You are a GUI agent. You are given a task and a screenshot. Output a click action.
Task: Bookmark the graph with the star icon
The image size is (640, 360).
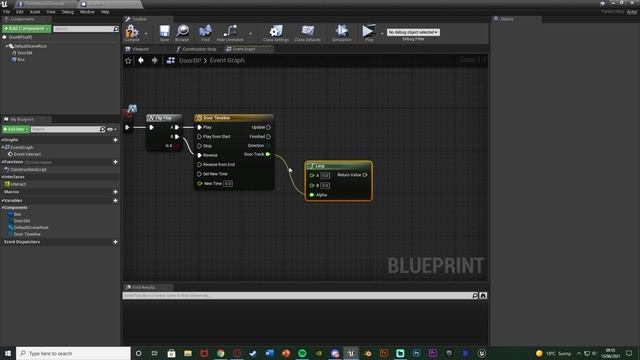point(128,60)
